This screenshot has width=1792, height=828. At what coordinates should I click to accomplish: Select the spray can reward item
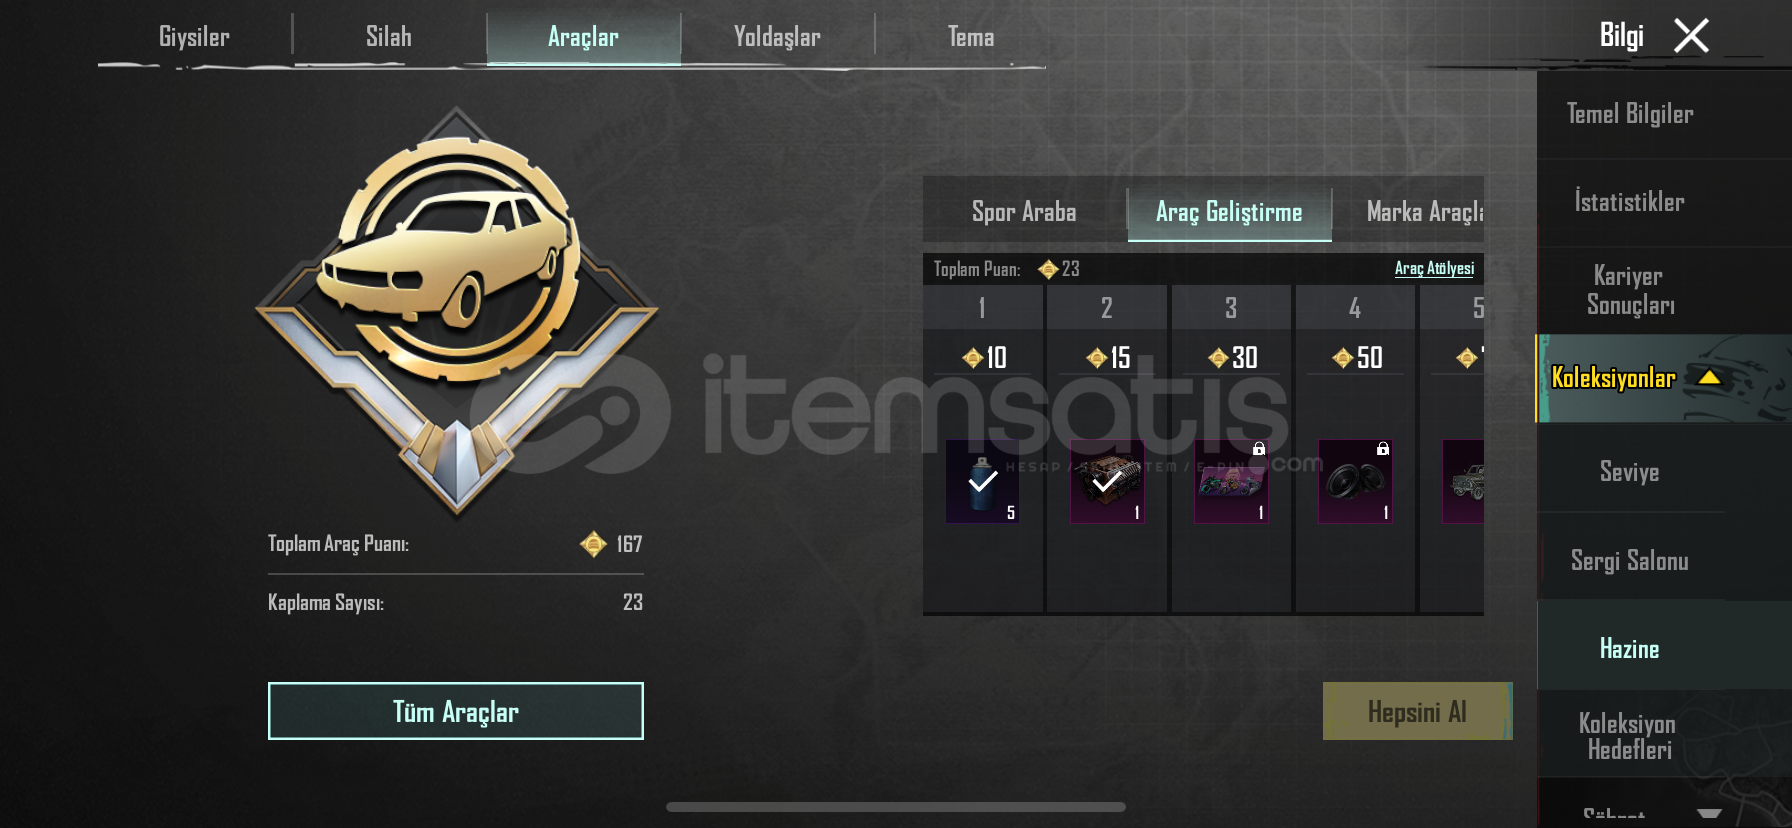coord(983,481)
